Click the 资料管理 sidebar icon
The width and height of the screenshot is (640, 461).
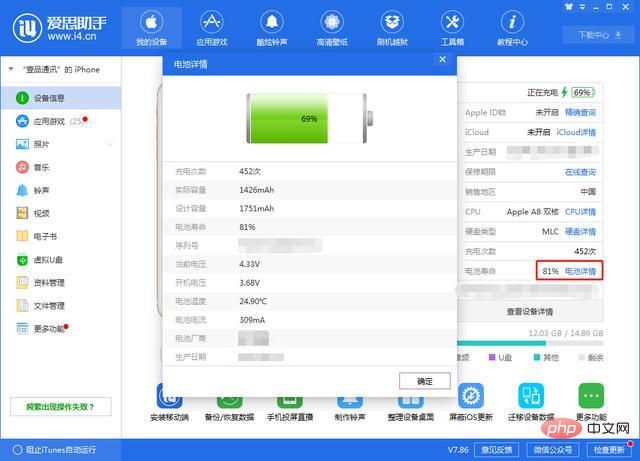pyautogui.click(x=22, y=283)
